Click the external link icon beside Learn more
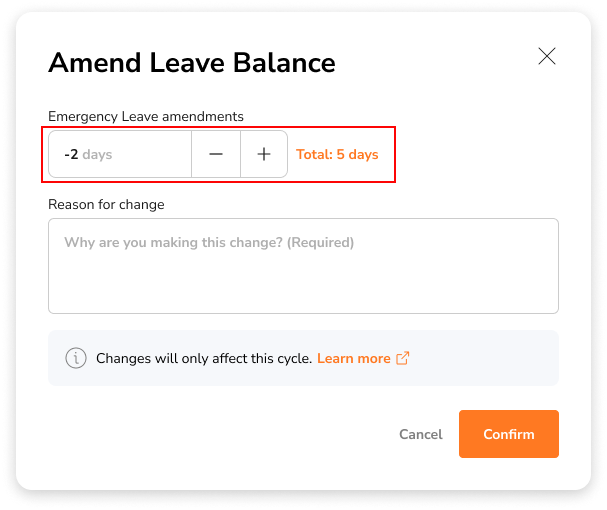Image resolution: width=607 pixels, height=510 pixels. coord(403,358)
